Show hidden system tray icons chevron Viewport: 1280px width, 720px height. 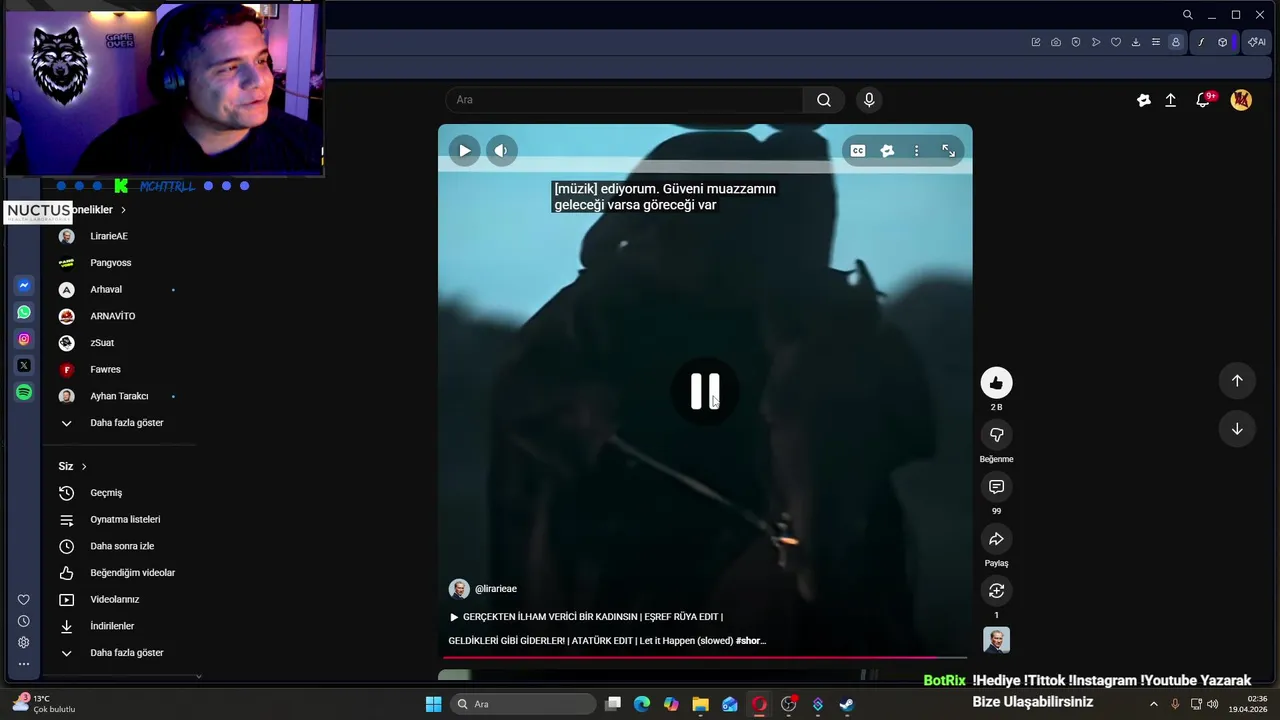(x=1154, y=704)
